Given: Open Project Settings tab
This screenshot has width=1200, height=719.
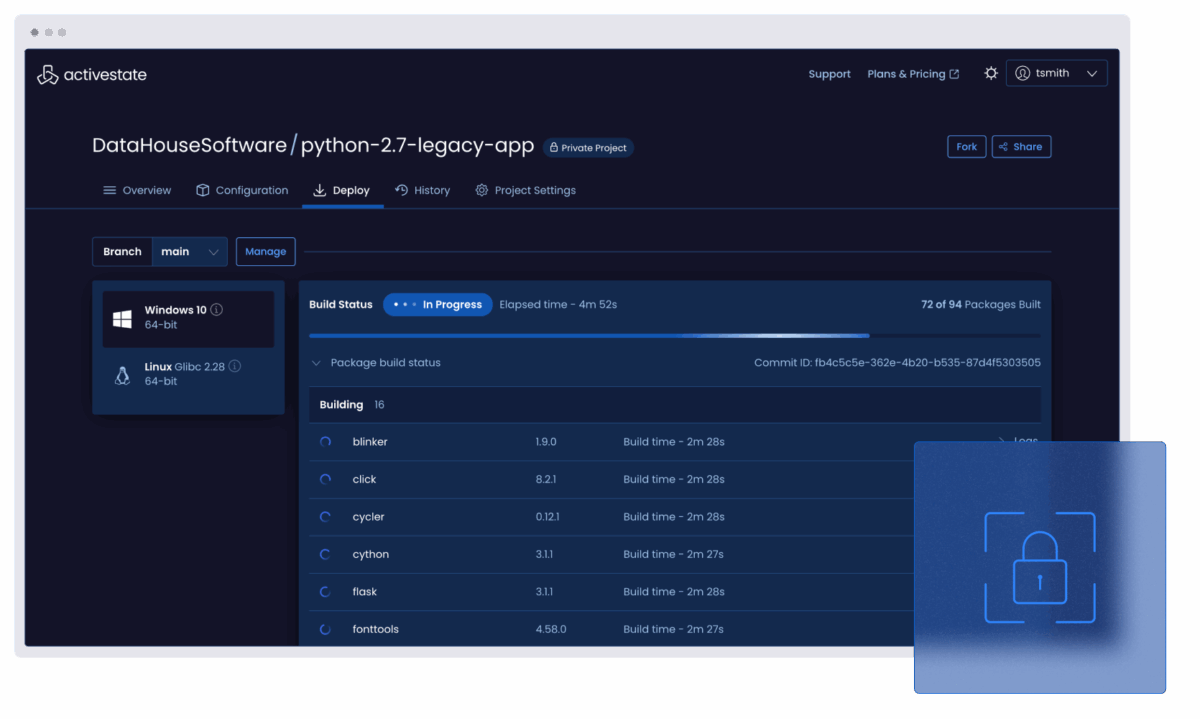Looking at the screenshot, I should tap(525, 190).
